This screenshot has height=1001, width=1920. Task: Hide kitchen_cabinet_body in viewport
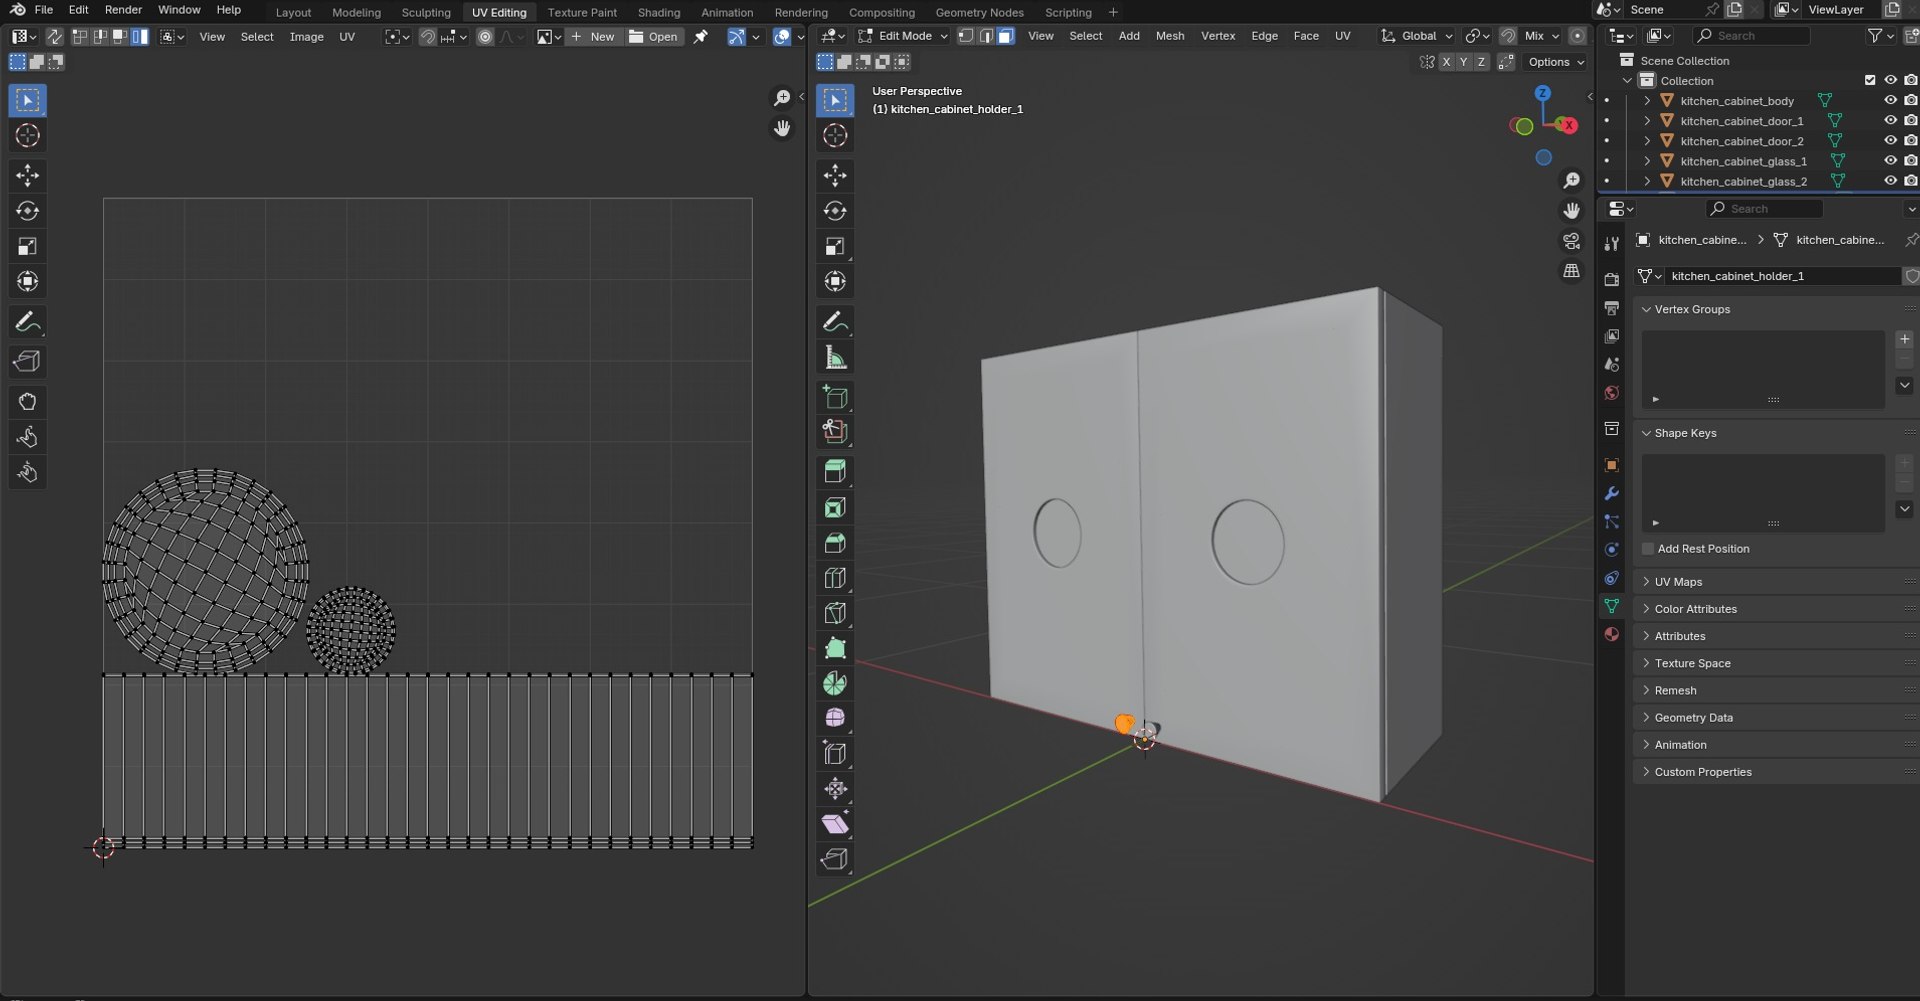click(1890, 100)
